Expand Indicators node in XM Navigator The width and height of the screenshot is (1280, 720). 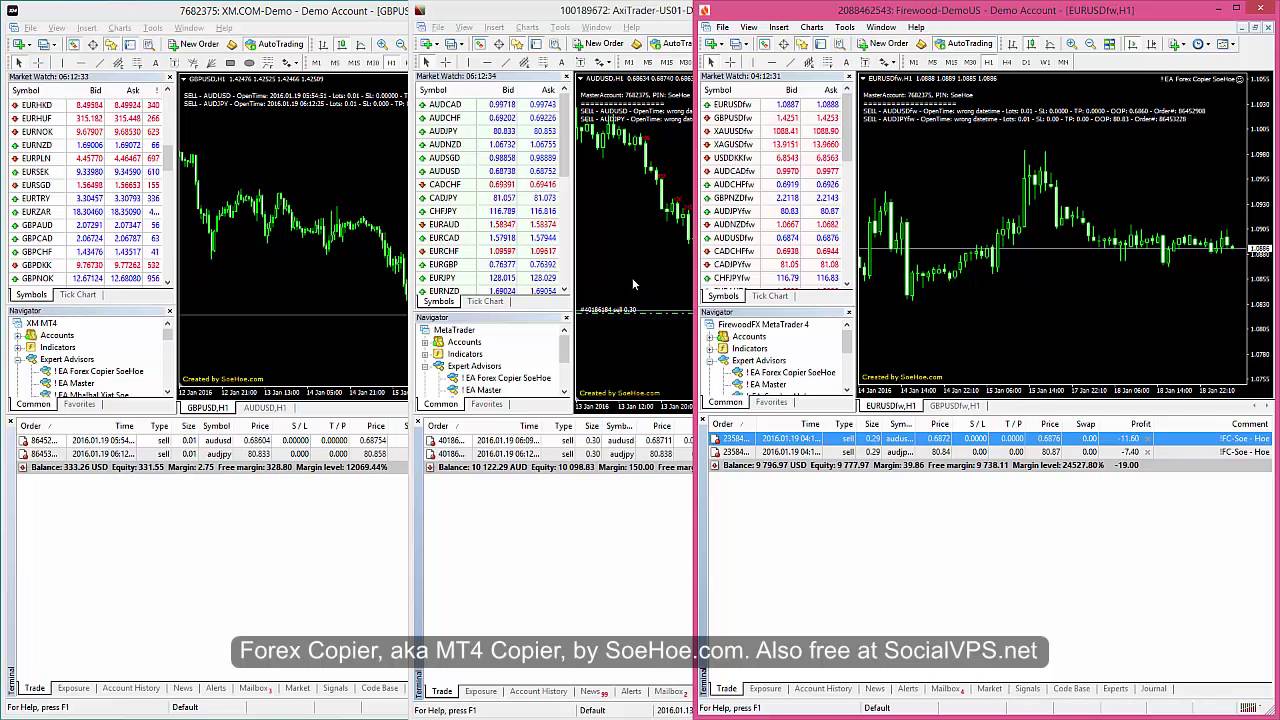[x=17, y=347]
